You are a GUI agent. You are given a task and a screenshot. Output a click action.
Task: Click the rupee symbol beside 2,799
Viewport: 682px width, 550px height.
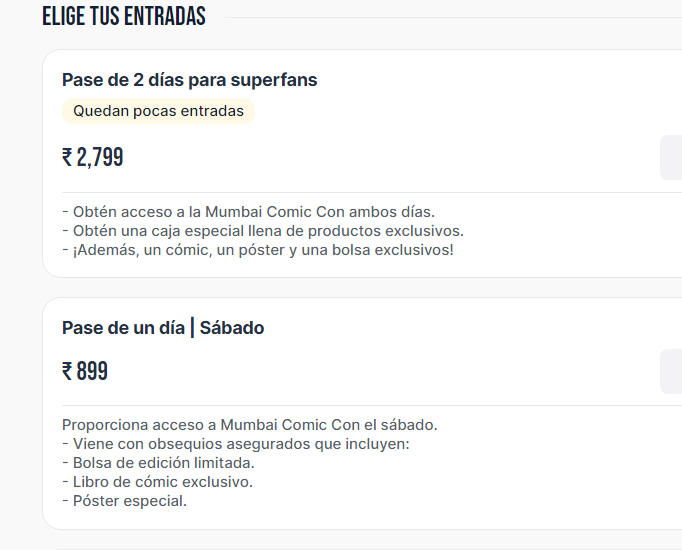coord(67,158)
